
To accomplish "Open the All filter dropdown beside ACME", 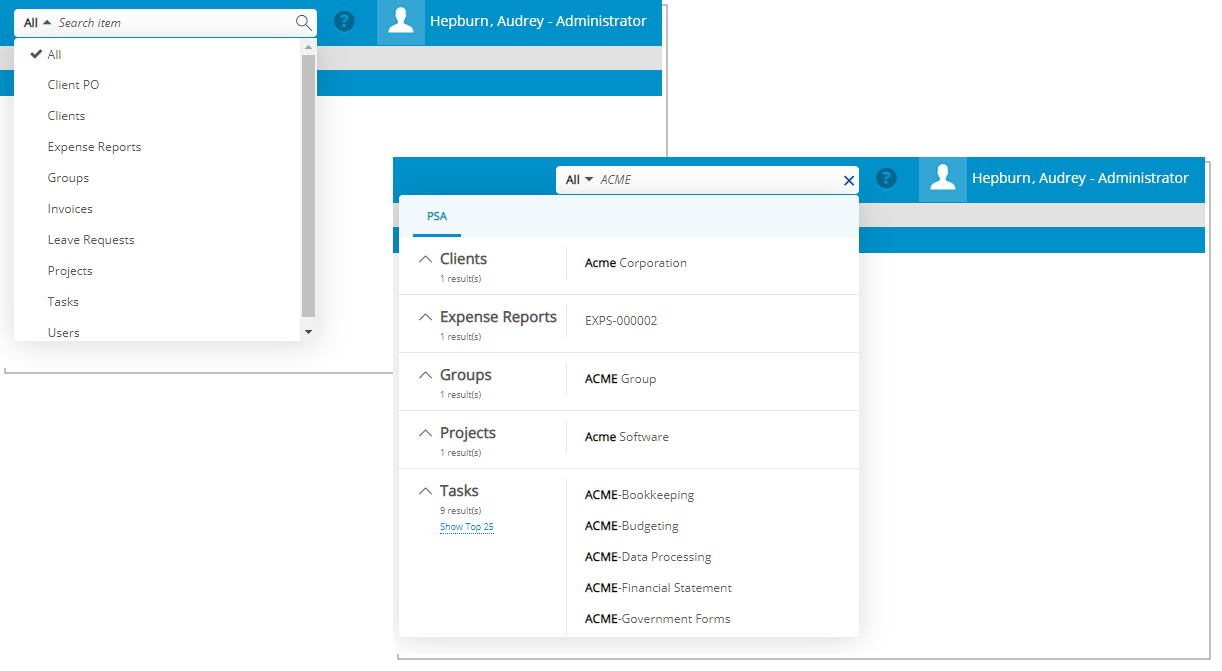I will (579, 180).
